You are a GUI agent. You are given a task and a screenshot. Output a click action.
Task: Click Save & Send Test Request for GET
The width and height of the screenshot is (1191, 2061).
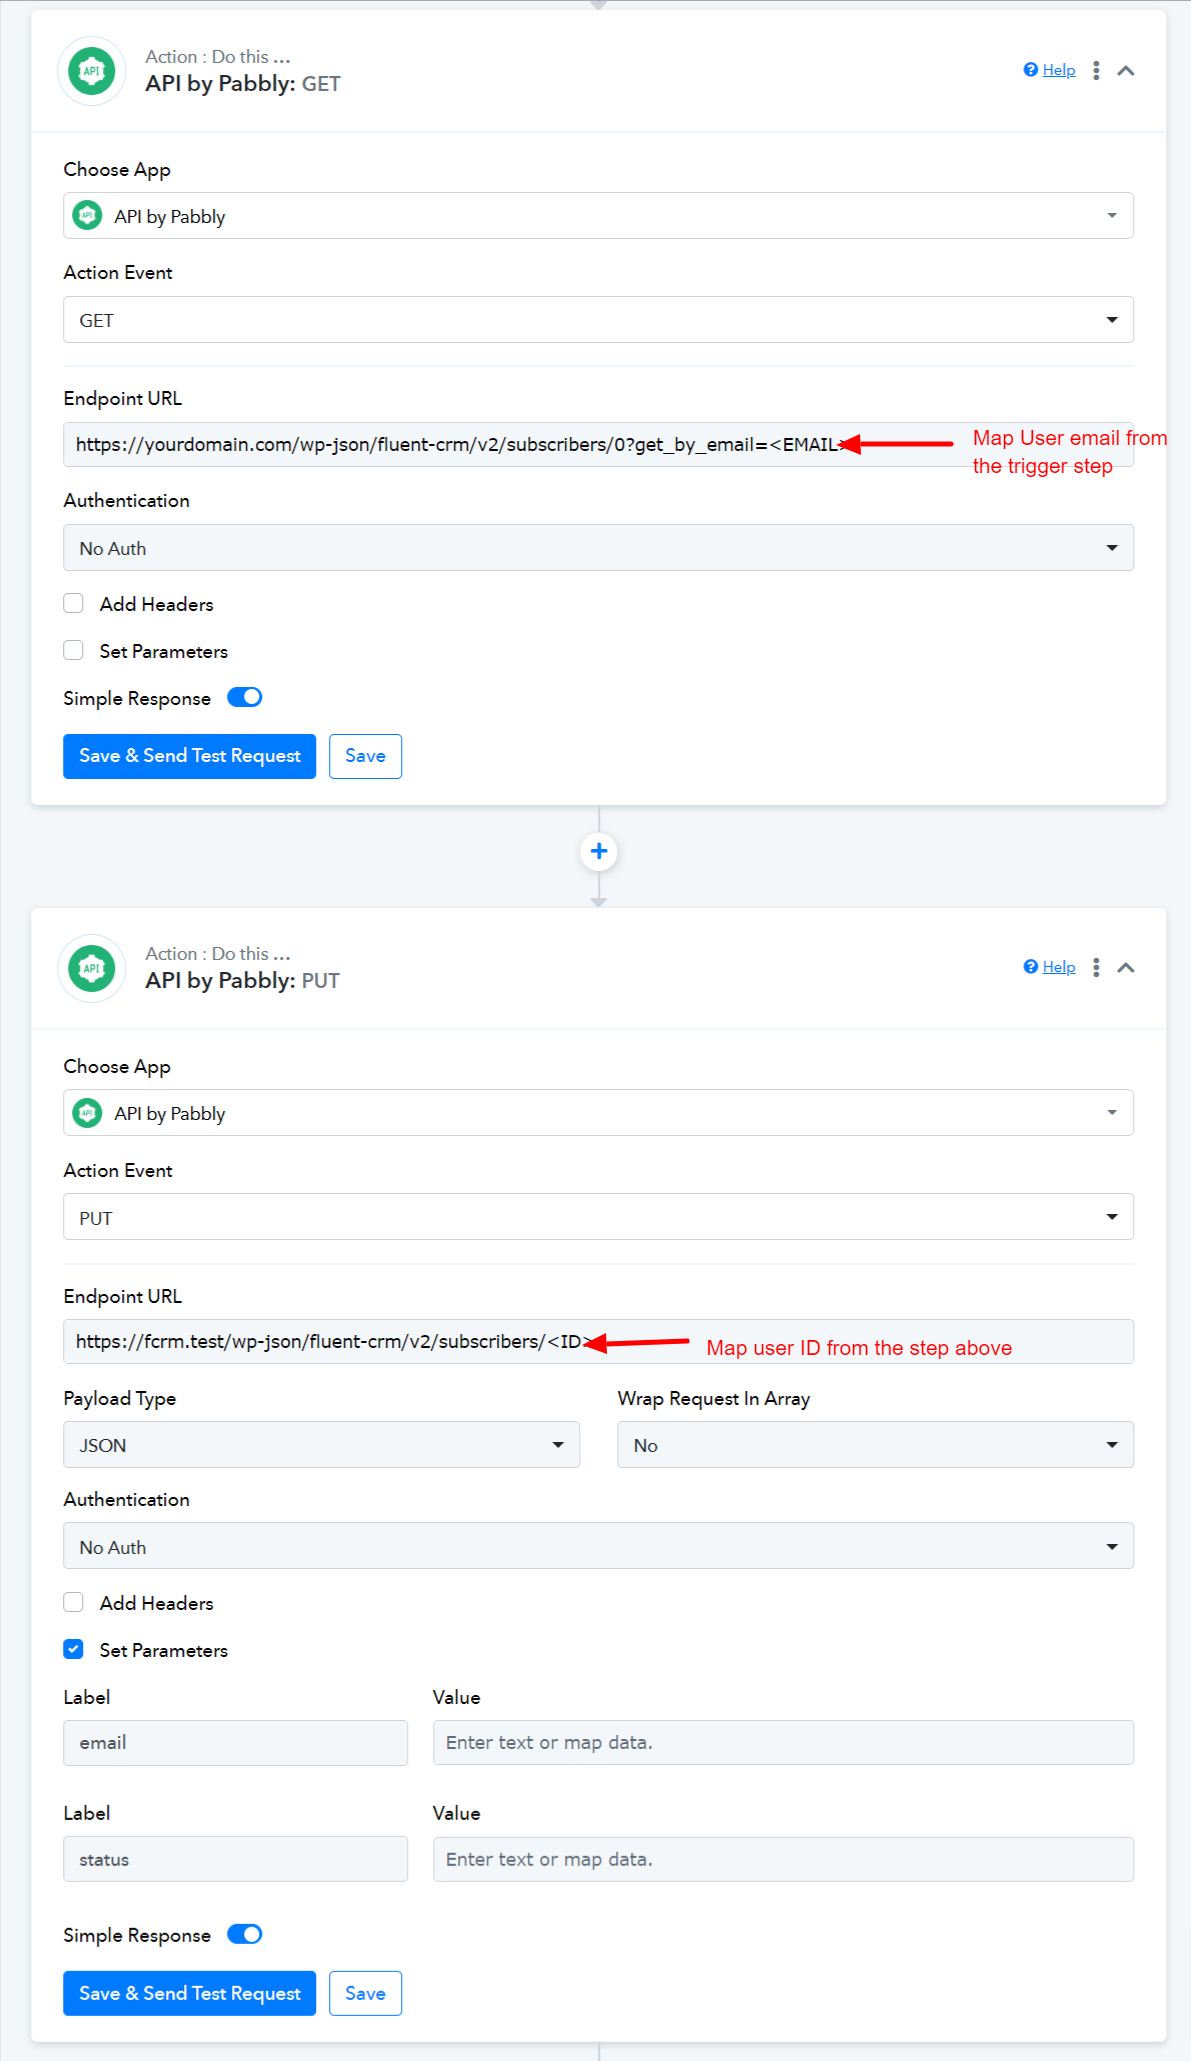pos(190,756)
